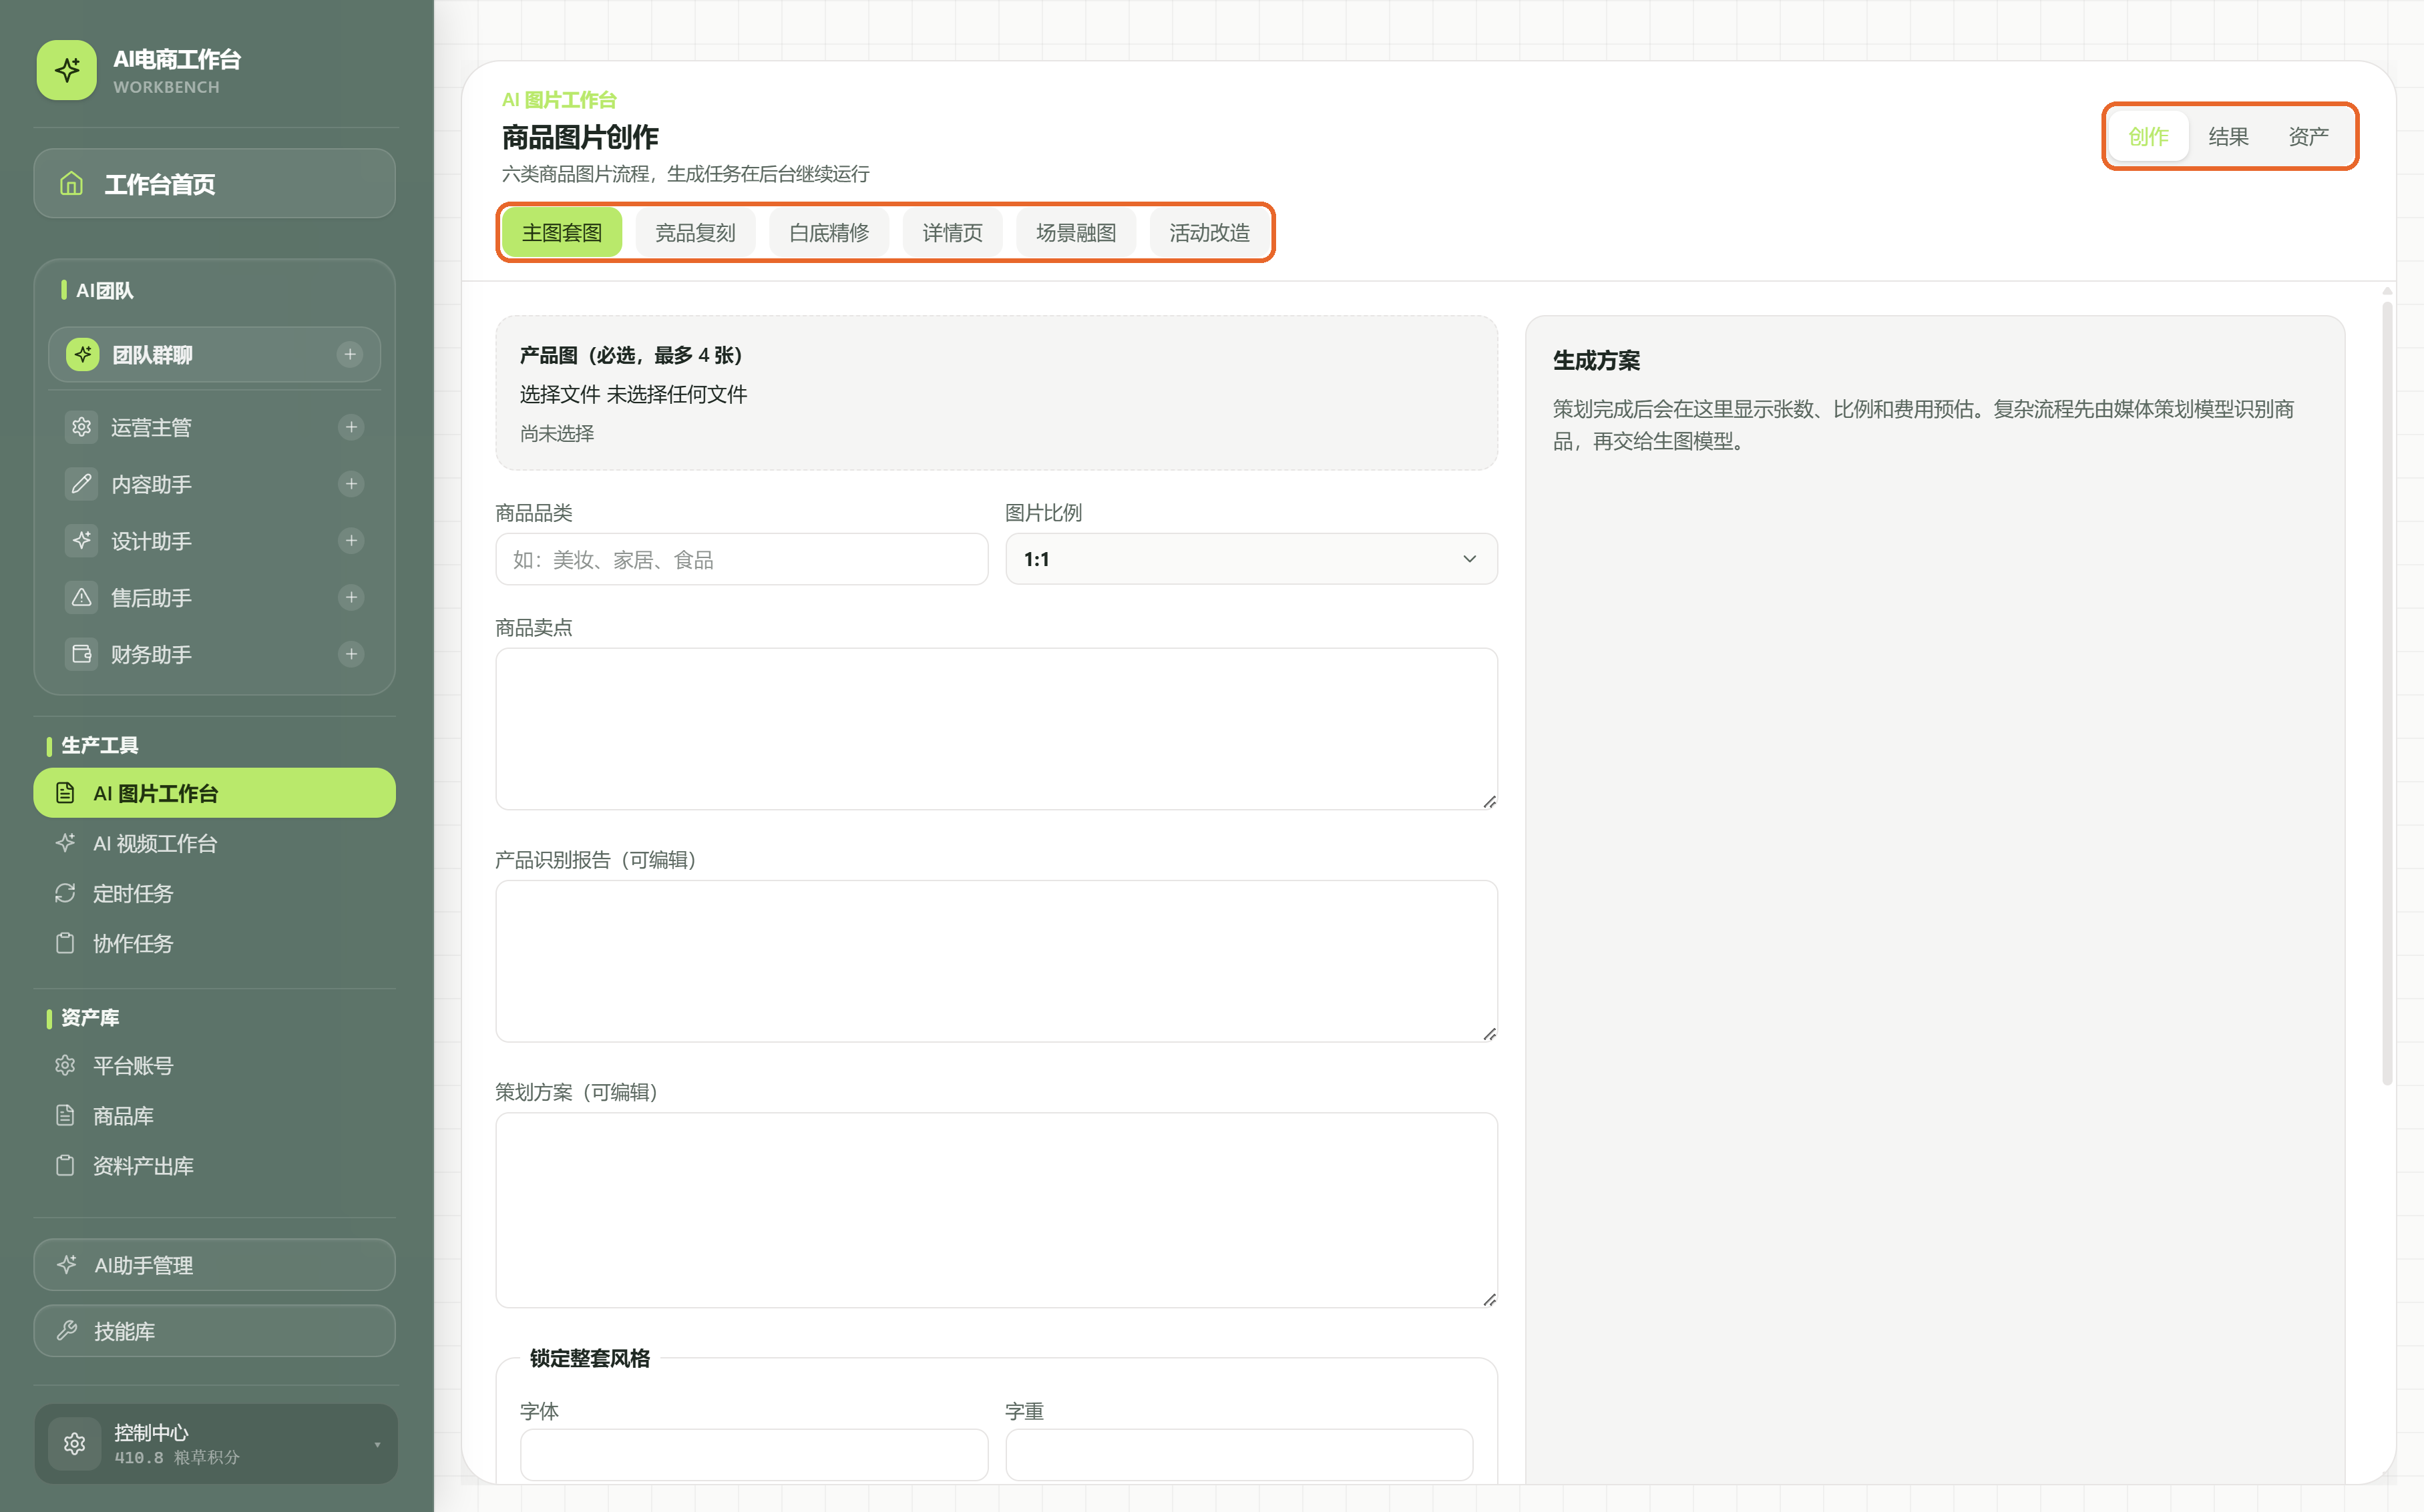The image size is (2424, 1512).
Task: Open 协作任务 in sidebar
Action: (215, 943)
